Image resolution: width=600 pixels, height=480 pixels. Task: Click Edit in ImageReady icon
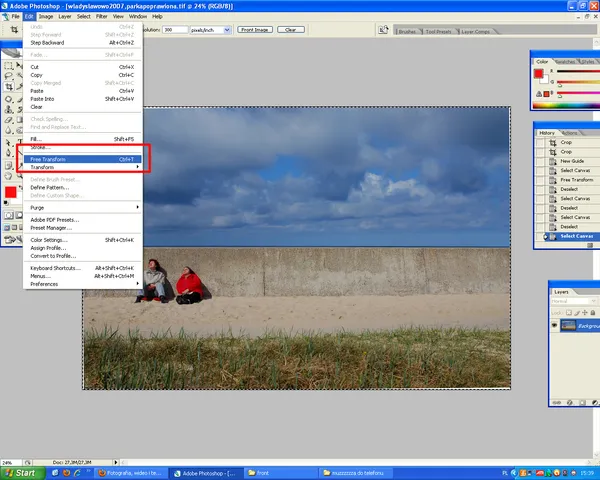click(11, 240)
